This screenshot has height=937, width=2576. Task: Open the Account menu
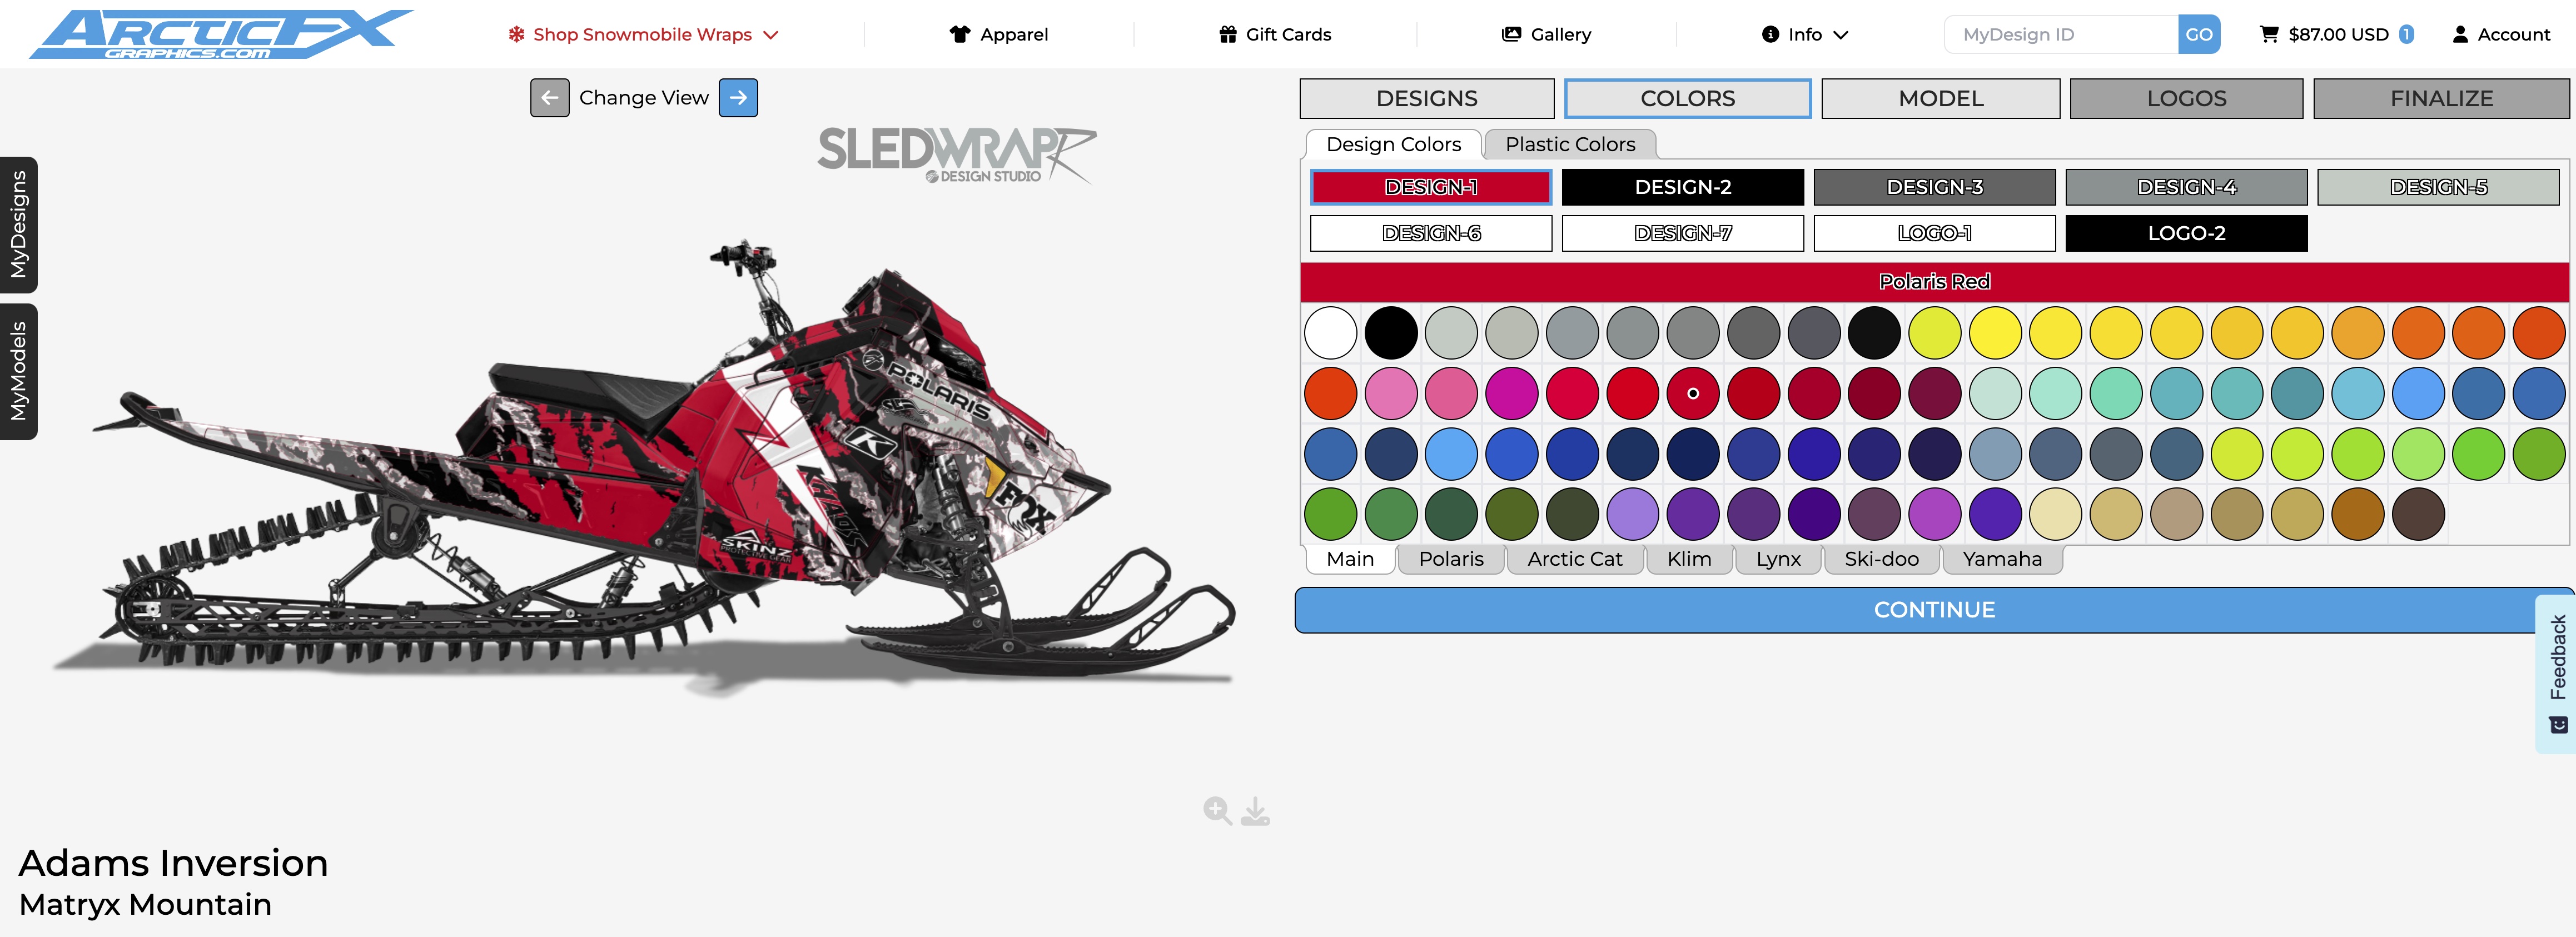(2501, 34)
